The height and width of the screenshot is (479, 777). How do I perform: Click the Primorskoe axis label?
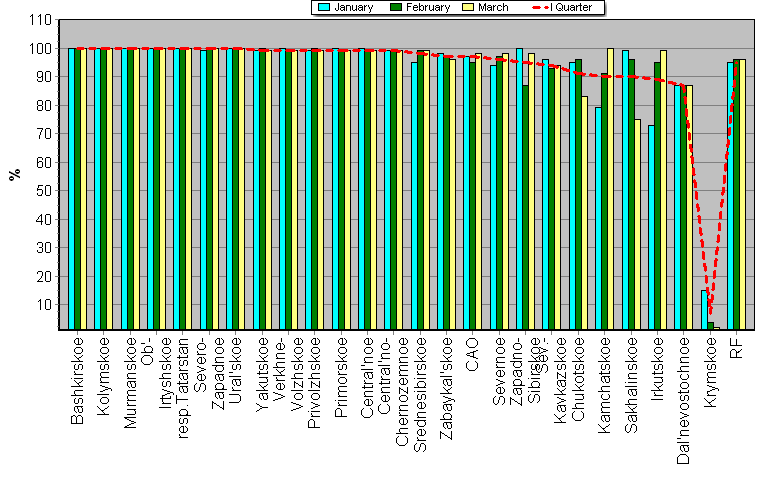(341, 377)
